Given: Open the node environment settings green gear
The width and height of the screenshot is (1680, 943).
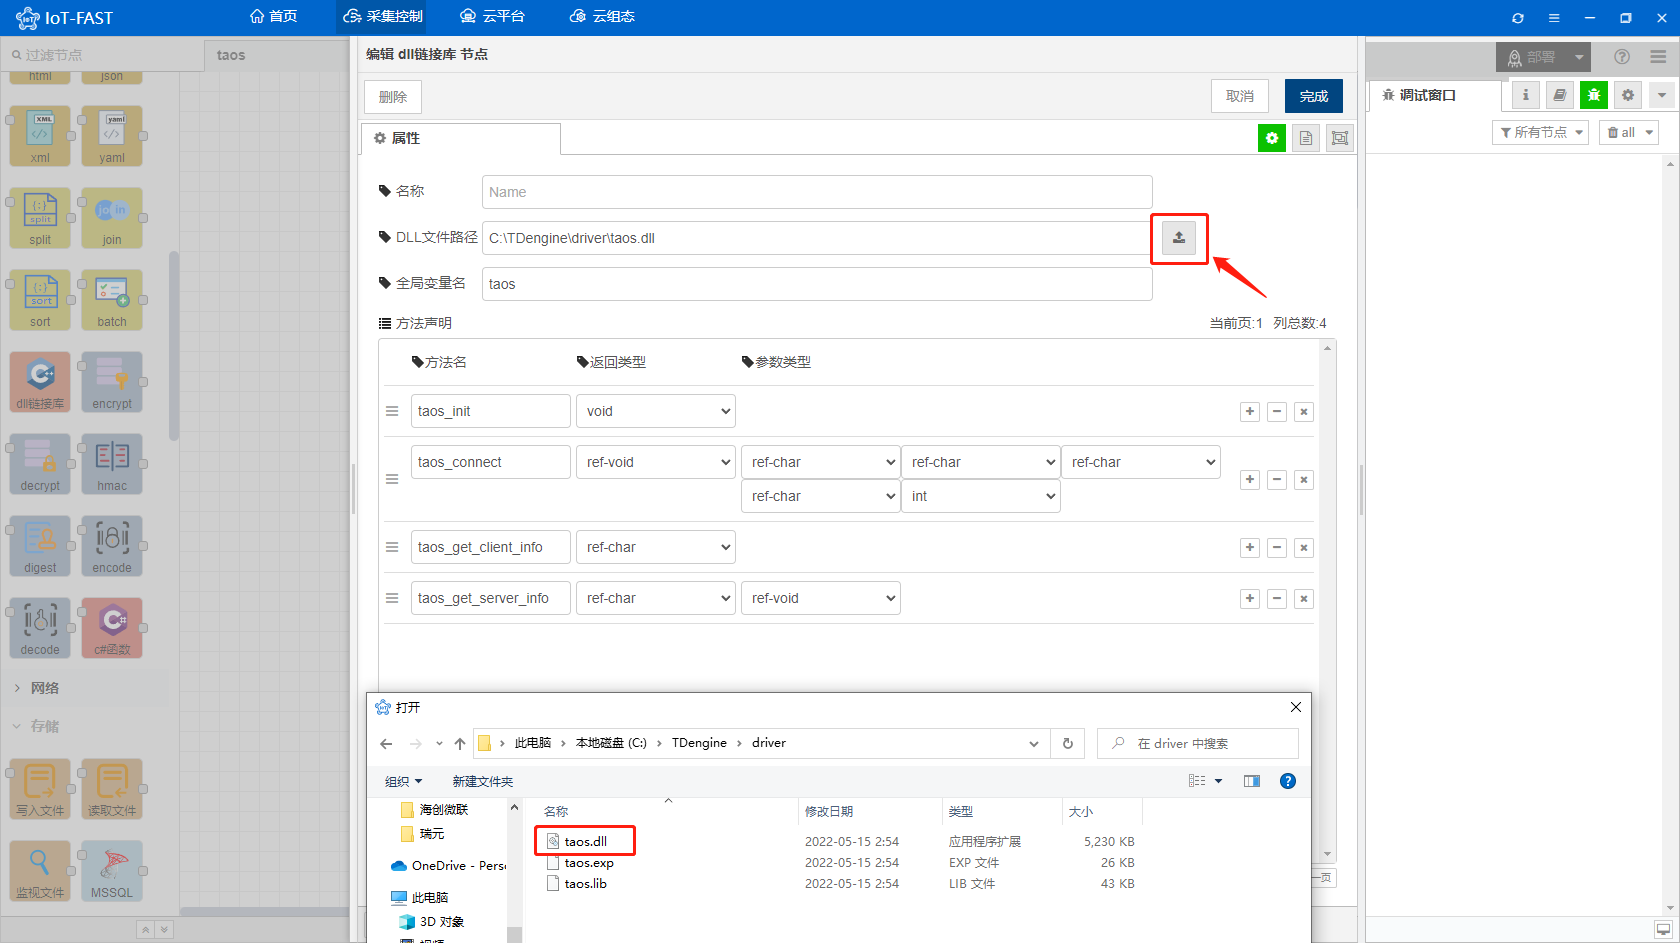Looking at the screenshot, I should click(x=1272, y=138).
